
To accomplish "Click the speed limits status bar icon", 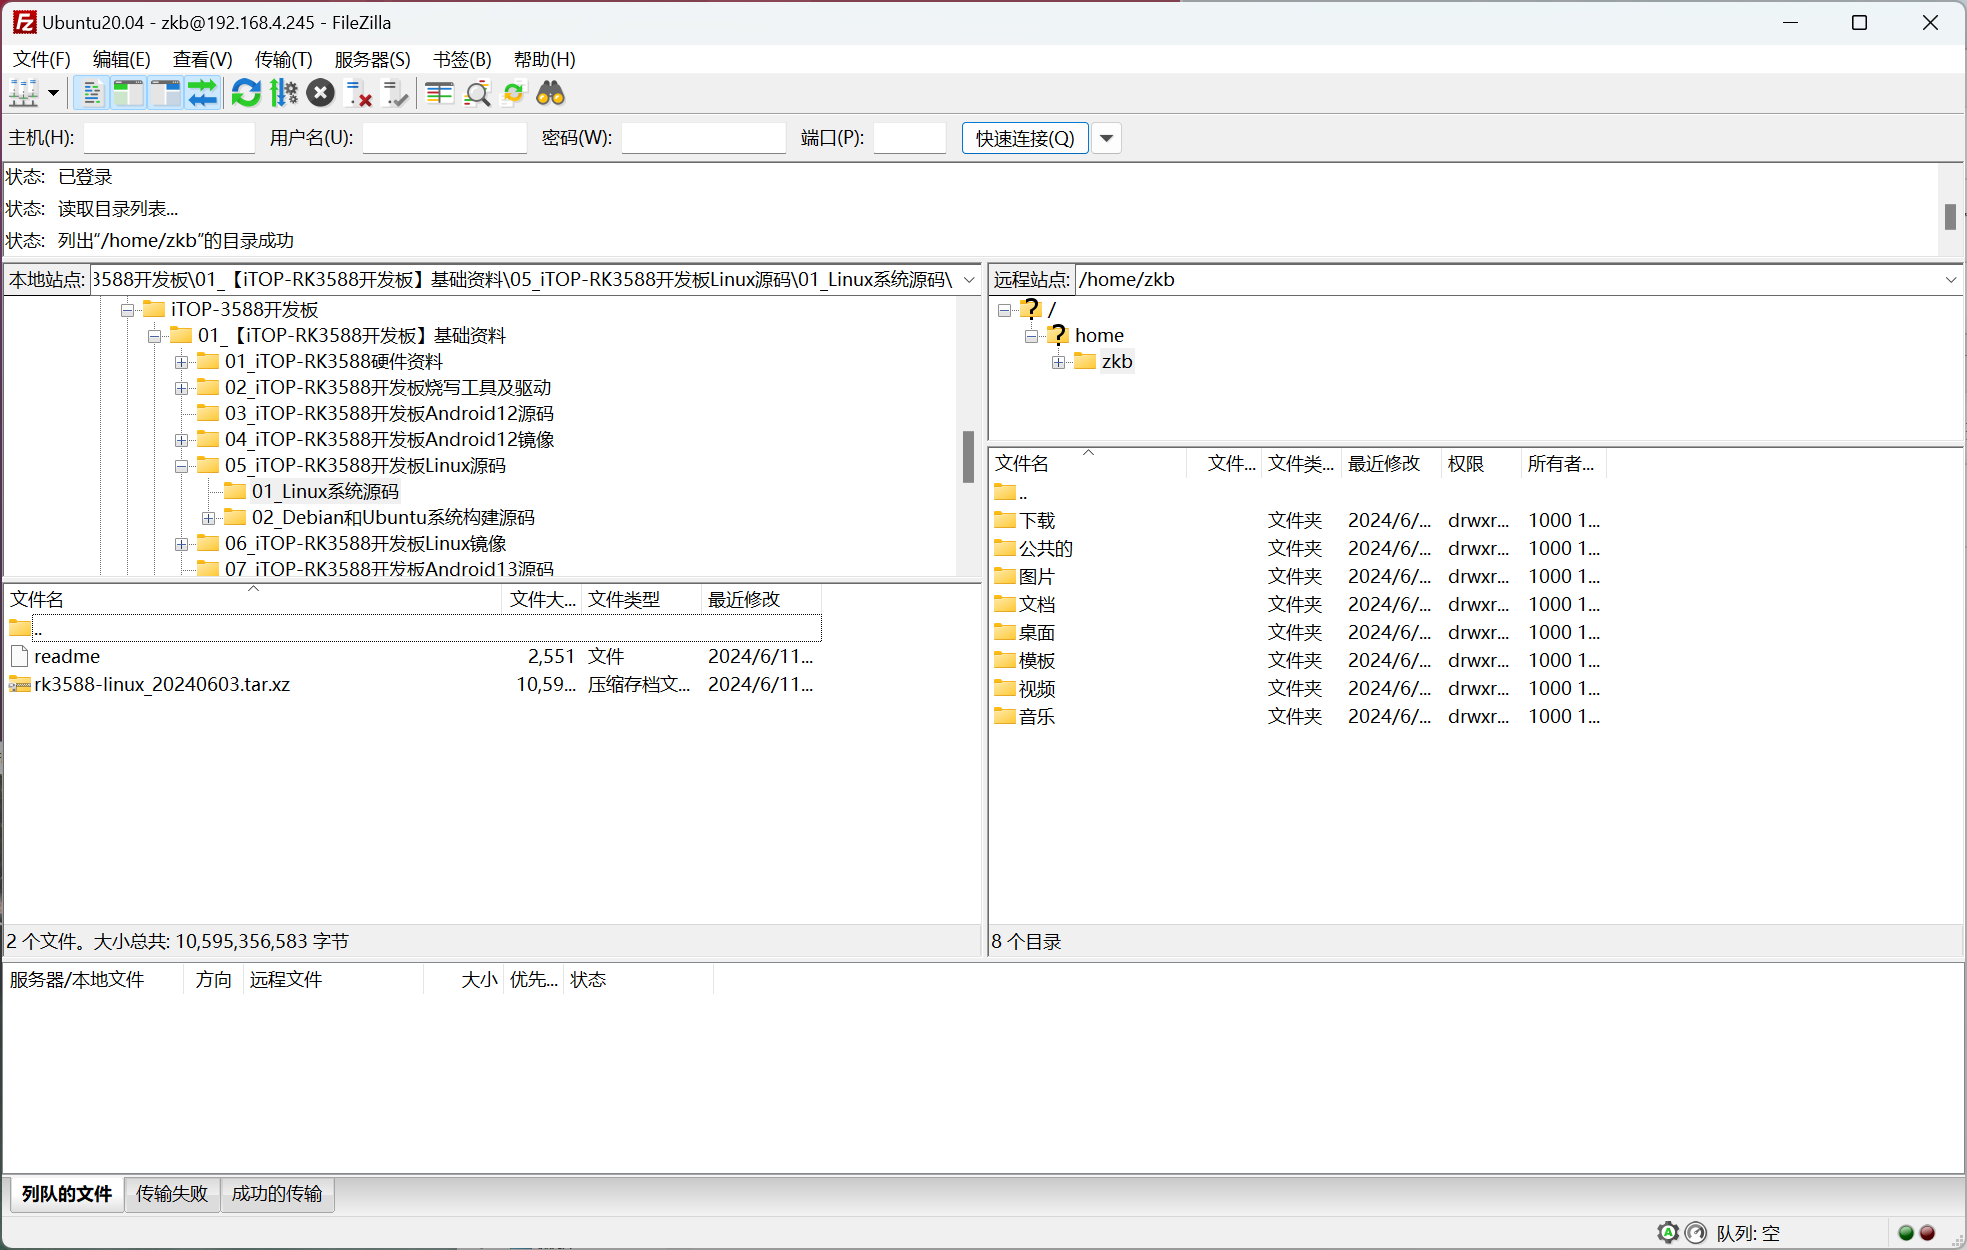I will (1695, 1232).
